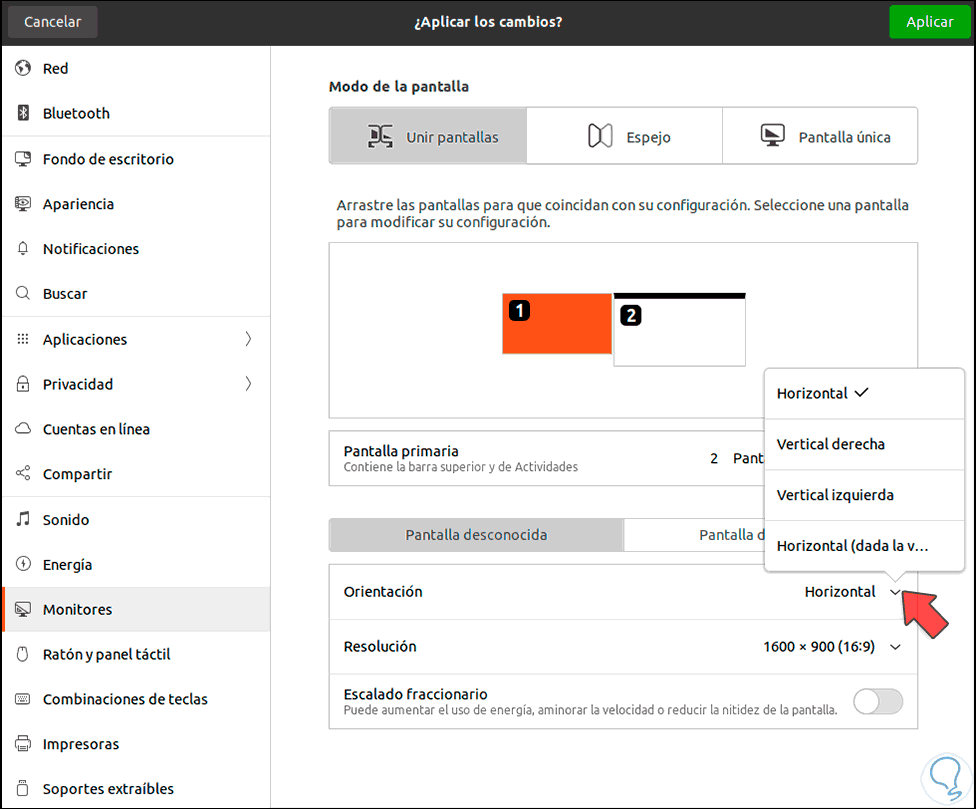Click the Compartir share icon
The image size is (977, 809).
tap(23, 474)
